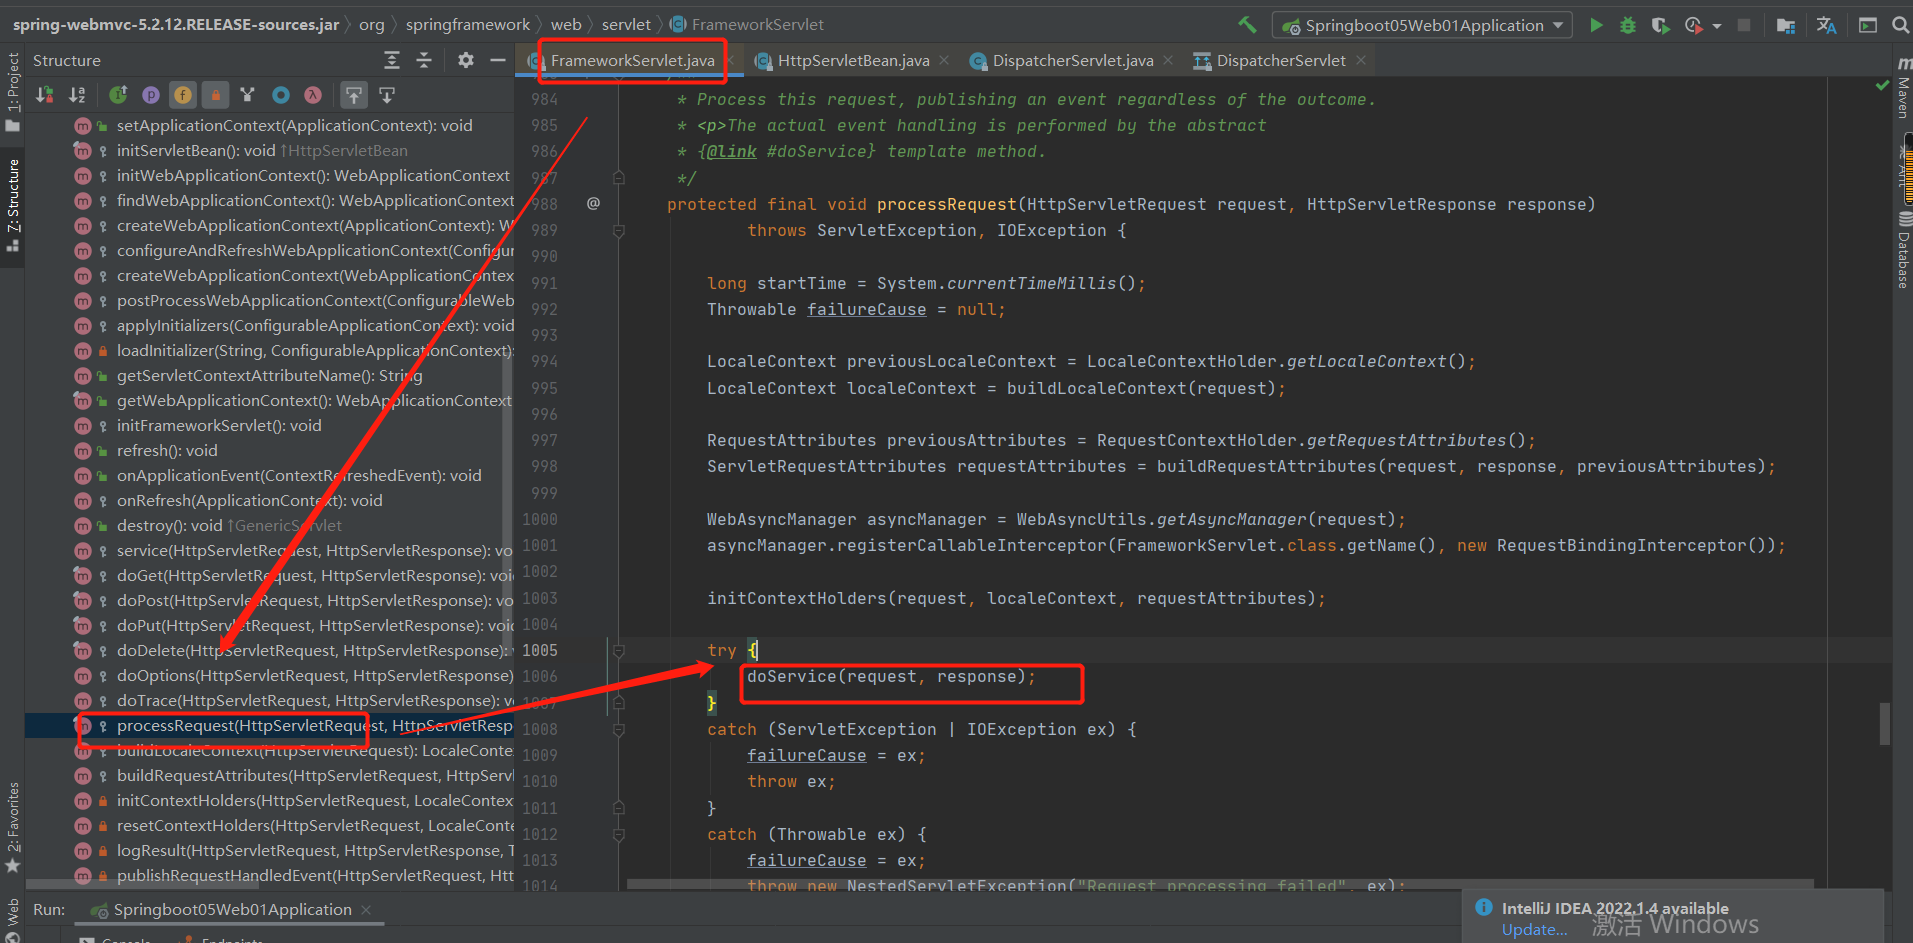Image resolution: width=1913 pixels, height=943 pixels.
Task: Run with Coverage shield icon
Action: coord(1660,25)
